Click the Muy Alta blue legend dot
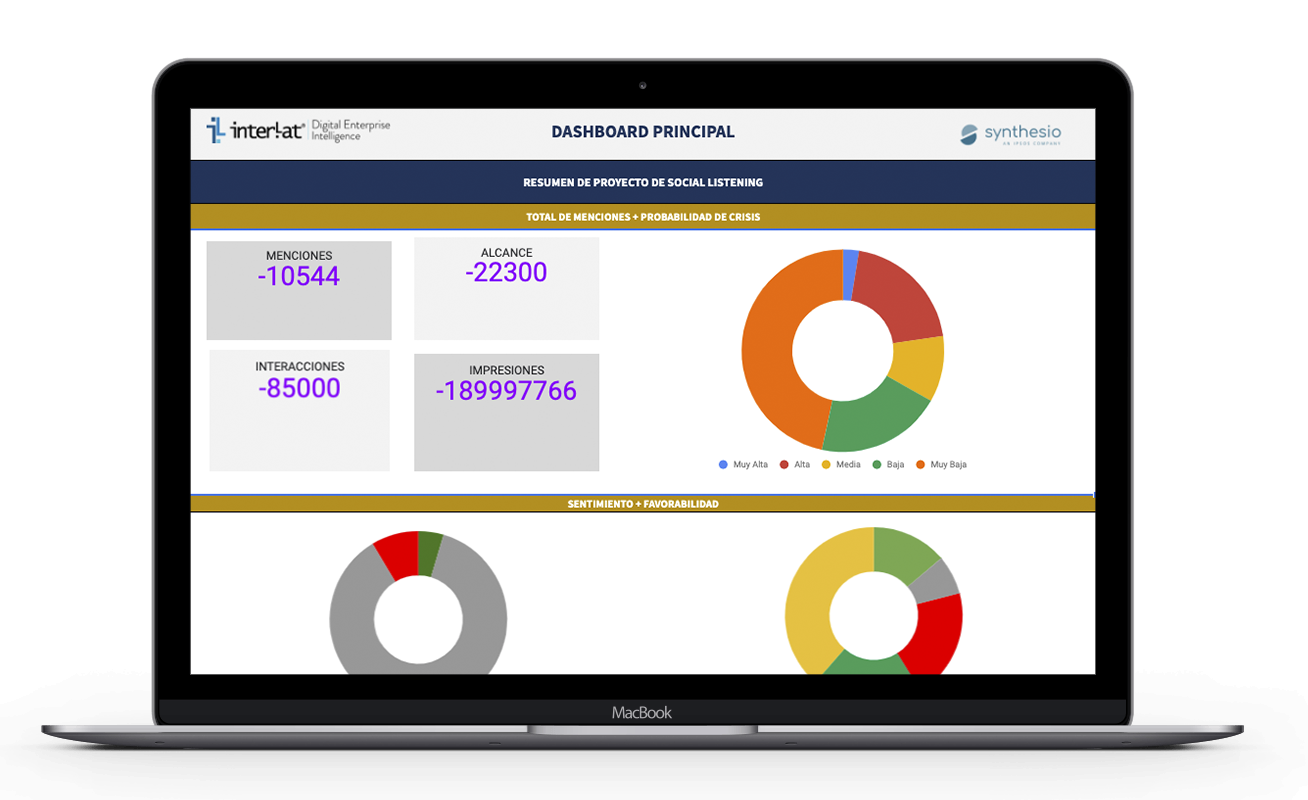 coord(723,465)
